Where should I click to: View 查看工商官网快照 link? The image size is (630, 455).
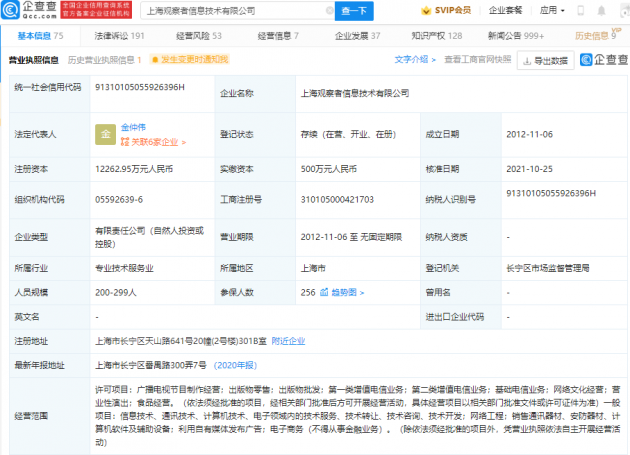[x=477, y=59]
